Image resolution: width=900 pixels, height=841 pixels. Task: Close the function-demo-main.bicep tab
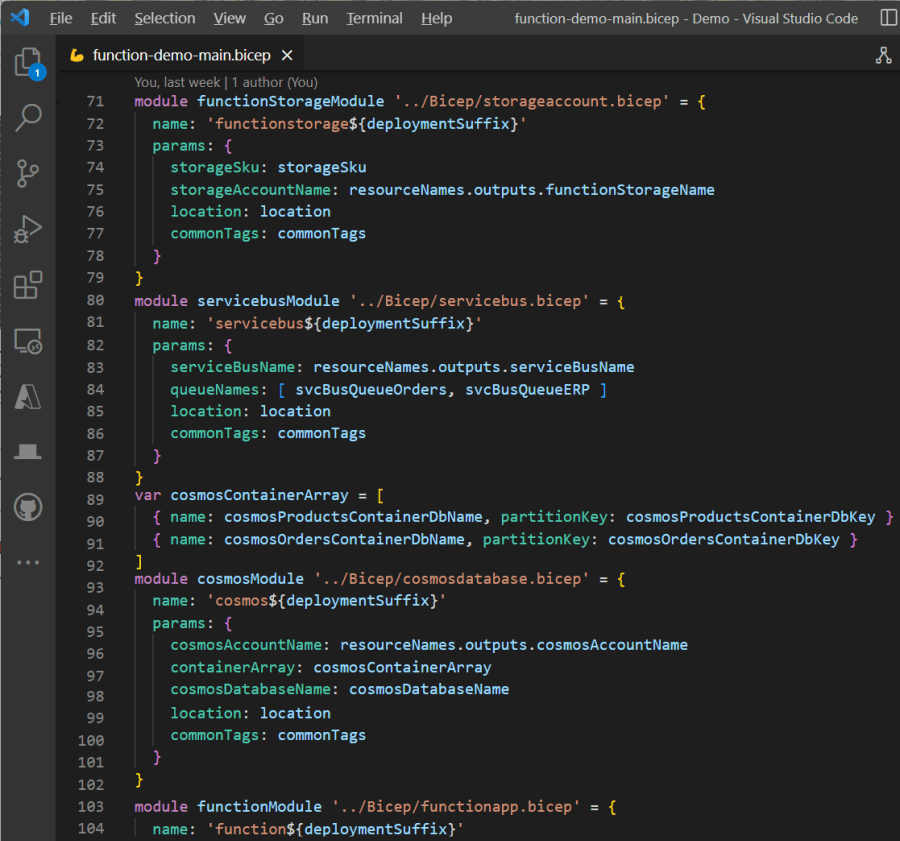(x=288, y=56)
